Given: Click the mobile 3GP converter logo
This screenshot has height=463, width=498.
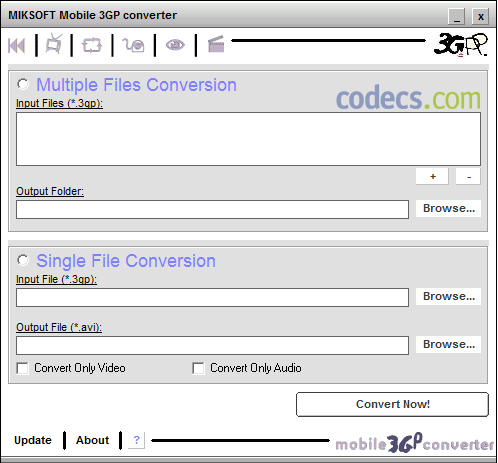Looking at the screenshot, I should pos(415,443).
